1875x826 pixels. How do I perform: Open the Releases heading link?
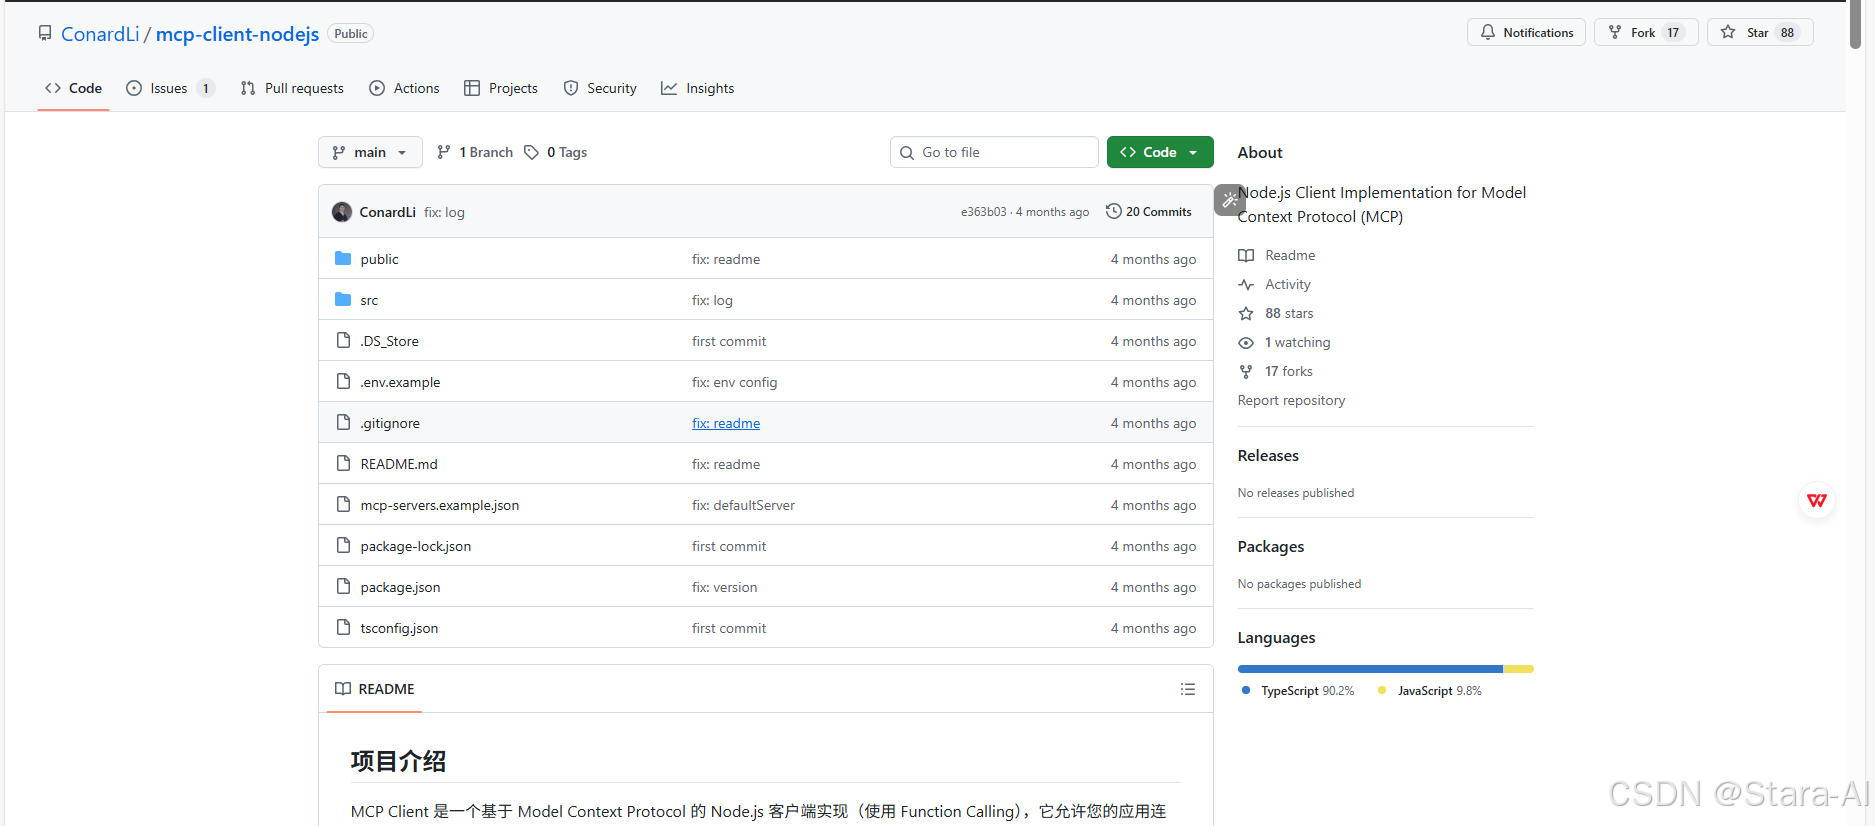pos(1268,455)
